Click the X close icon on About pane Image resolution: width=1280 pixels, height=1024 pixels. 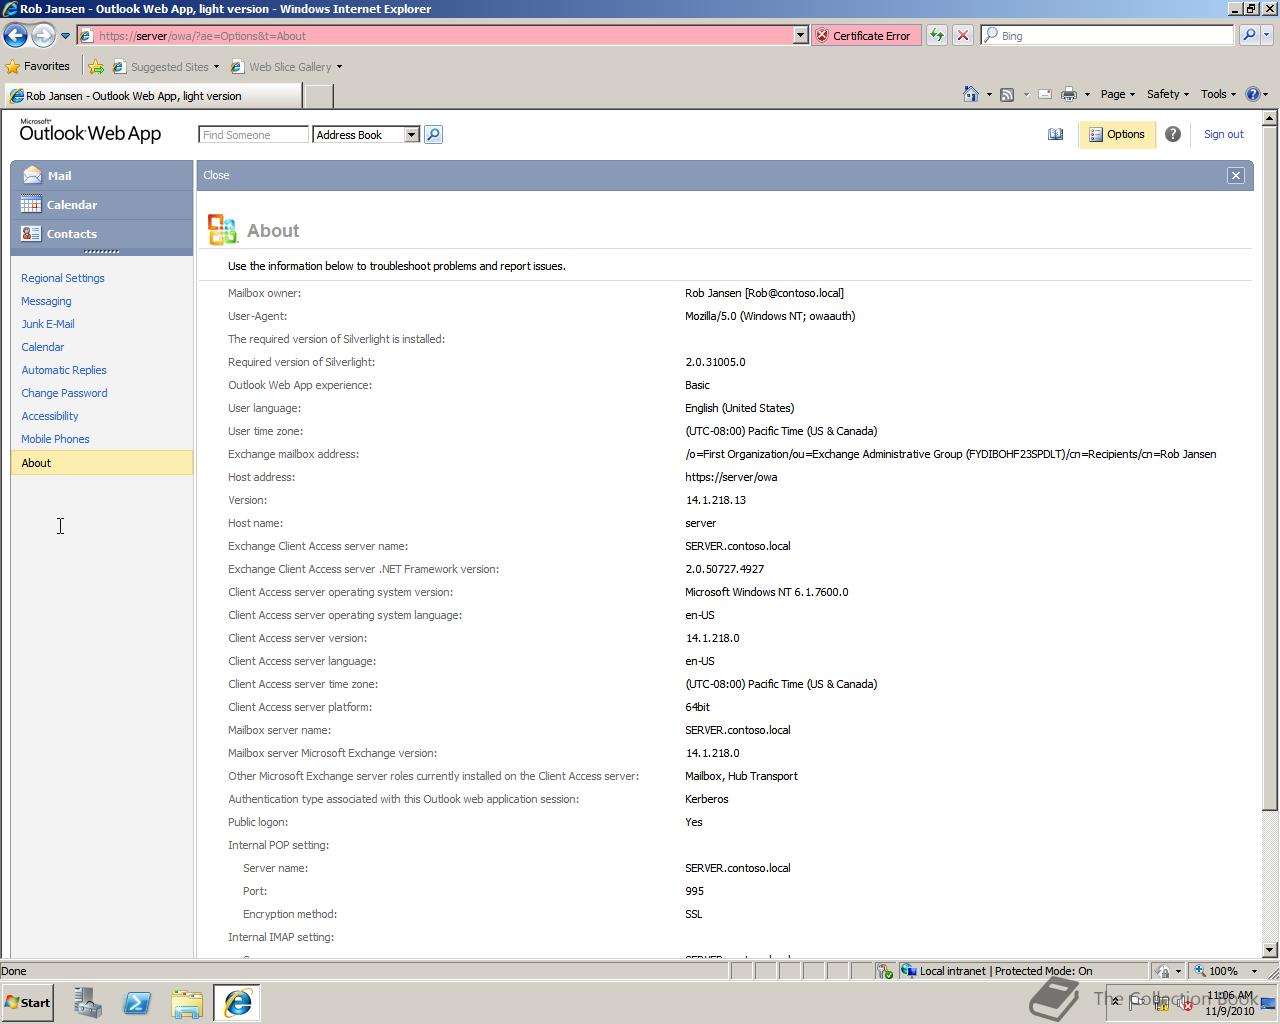pyautogui.click(x=1235, y=175)
